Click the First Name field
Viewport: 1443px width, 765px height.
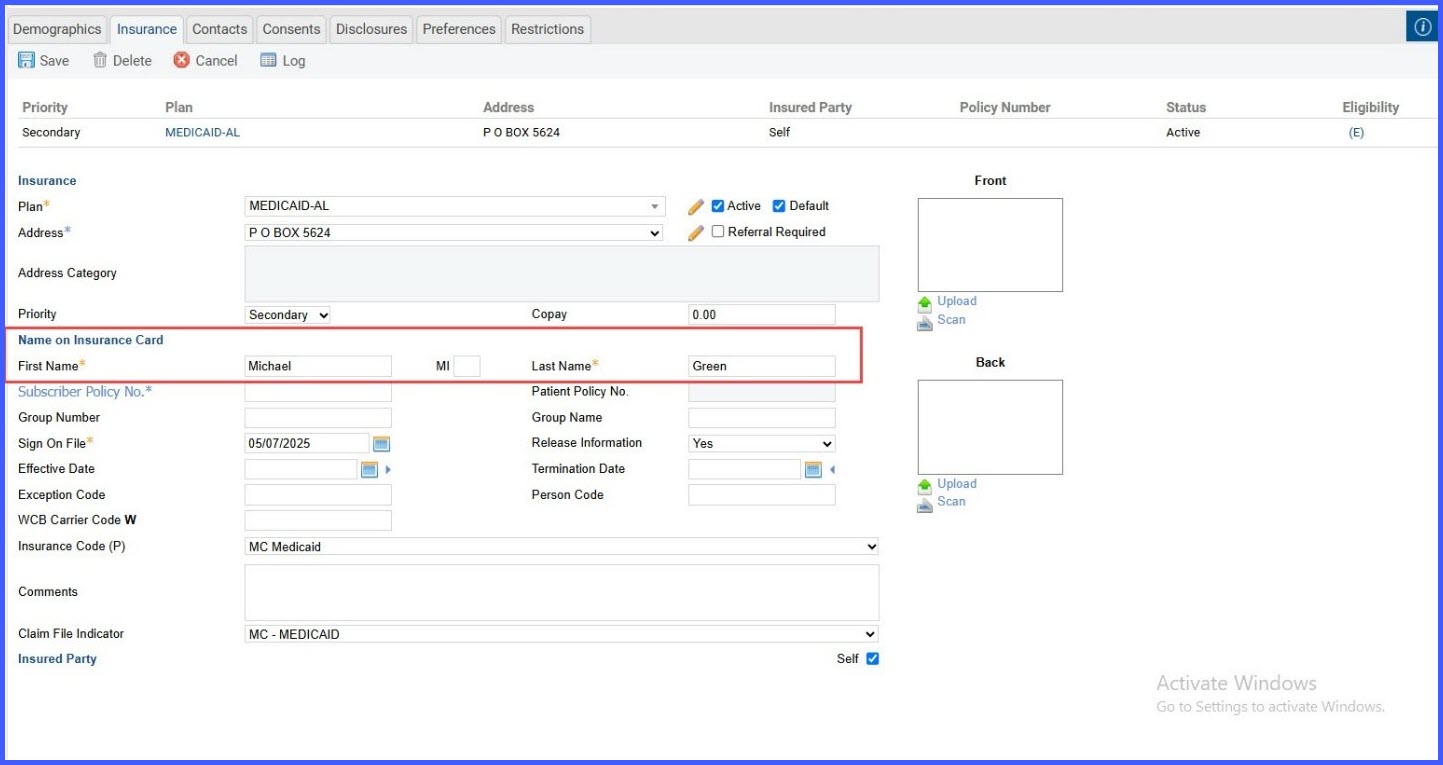click(318, 366)
